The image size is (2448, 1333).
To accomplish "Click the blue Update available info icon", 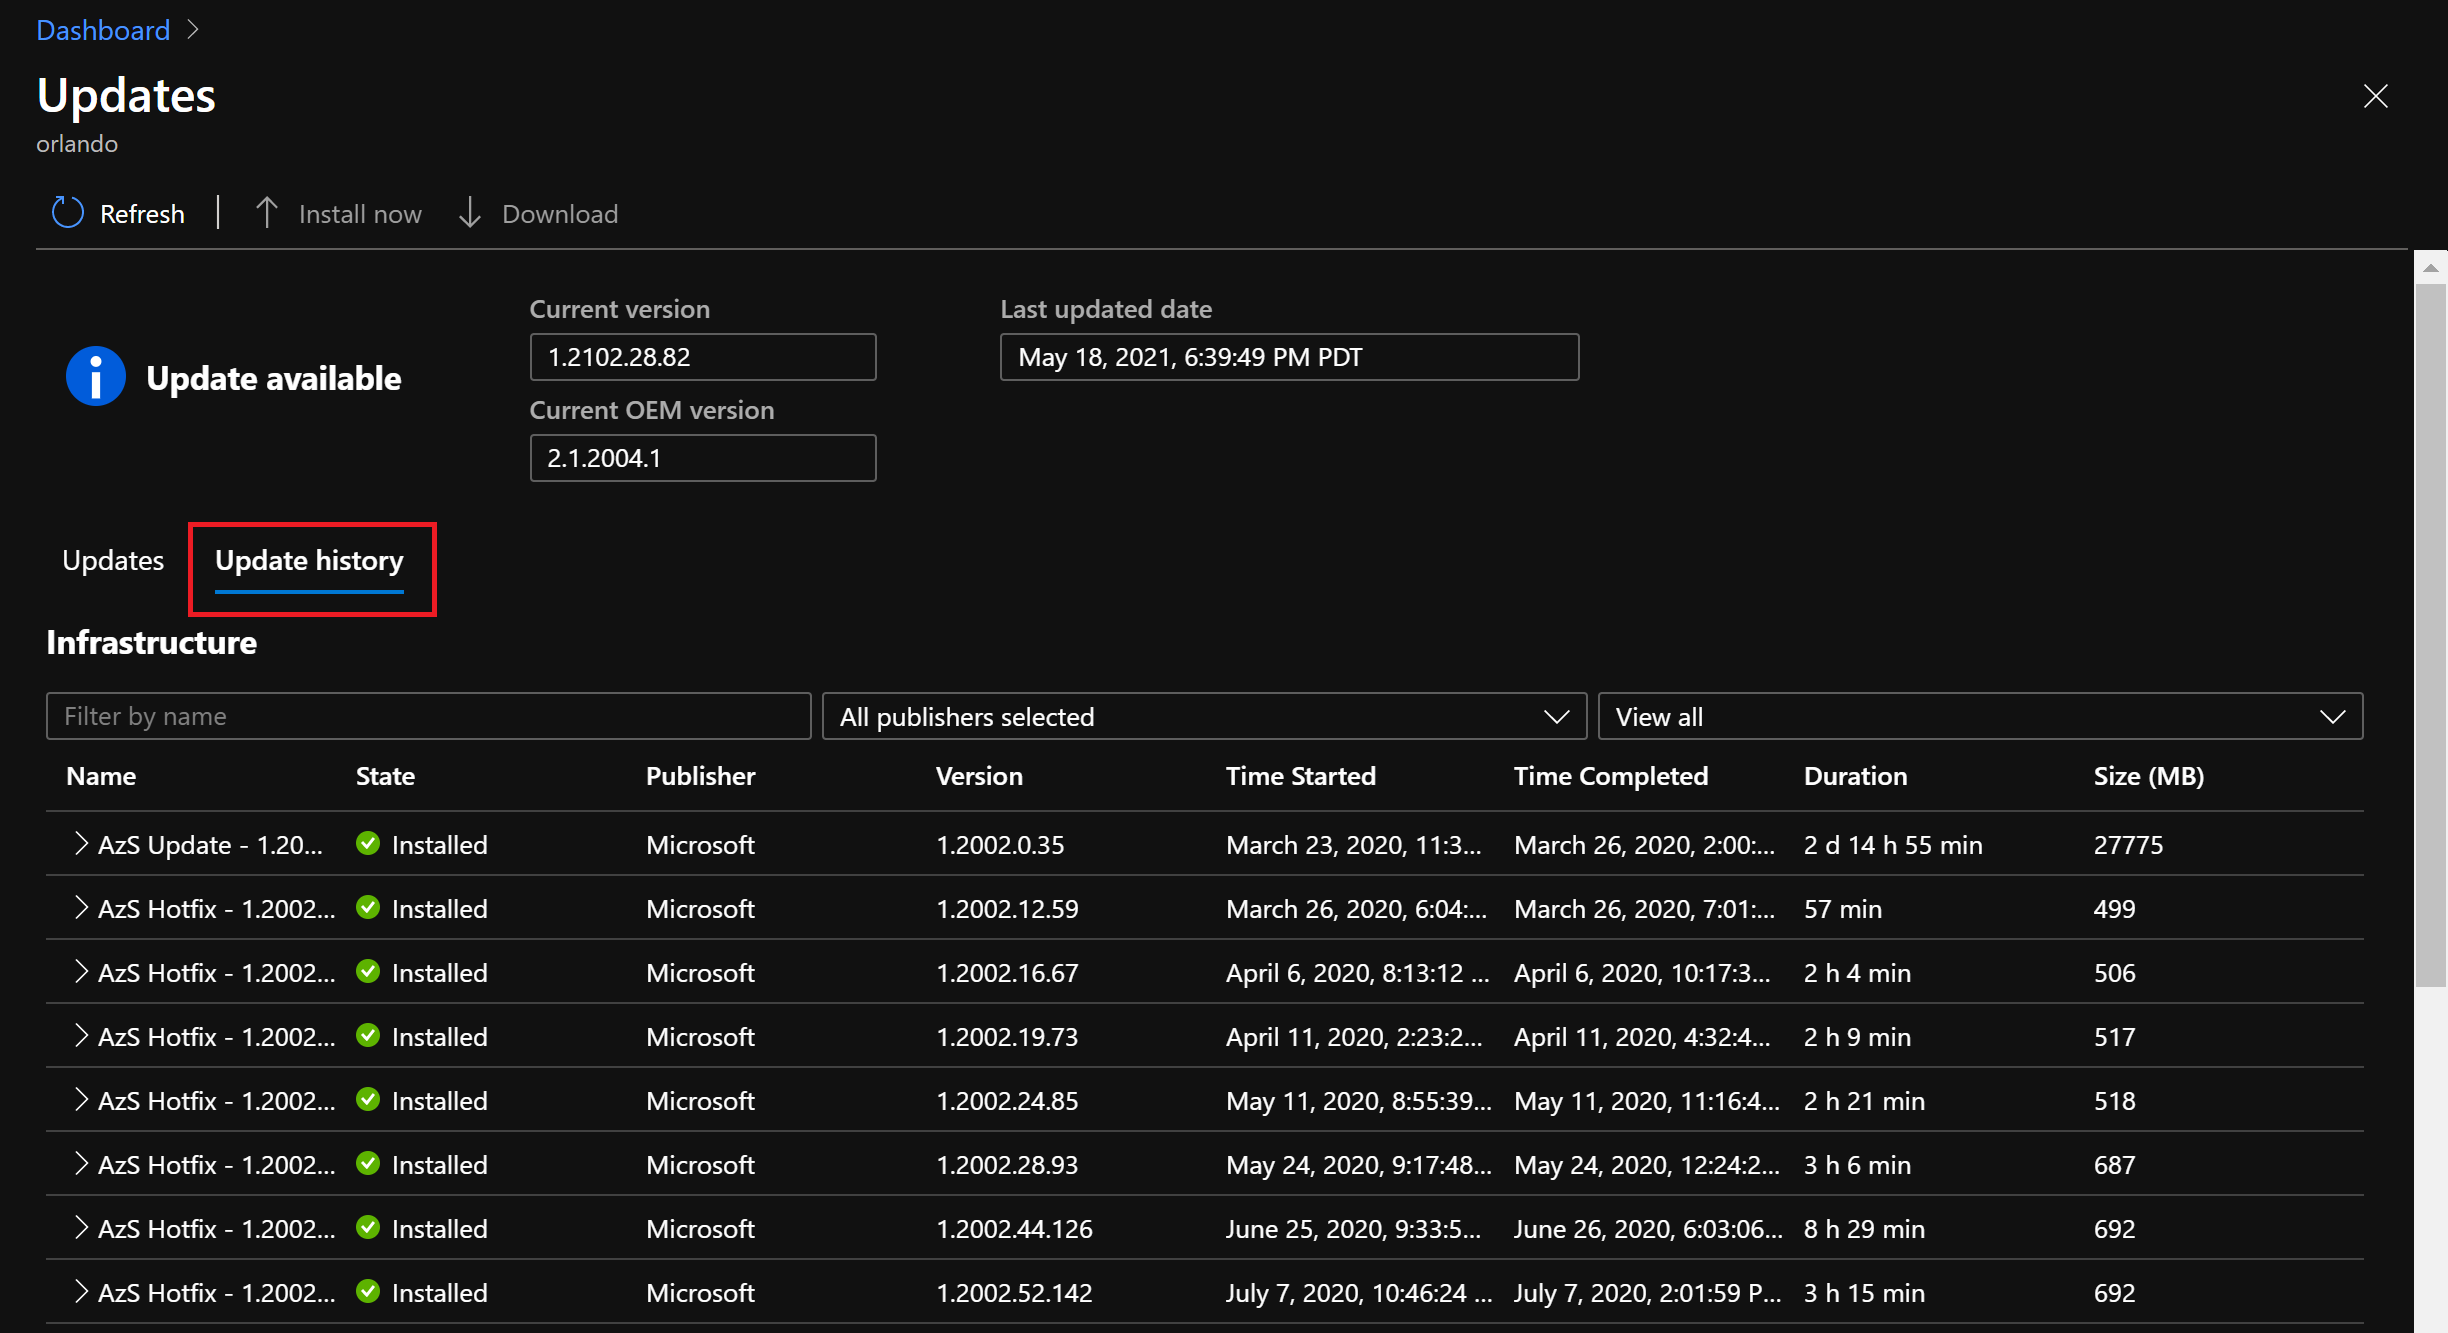I will pyautogui.click(x=96, y=377).
